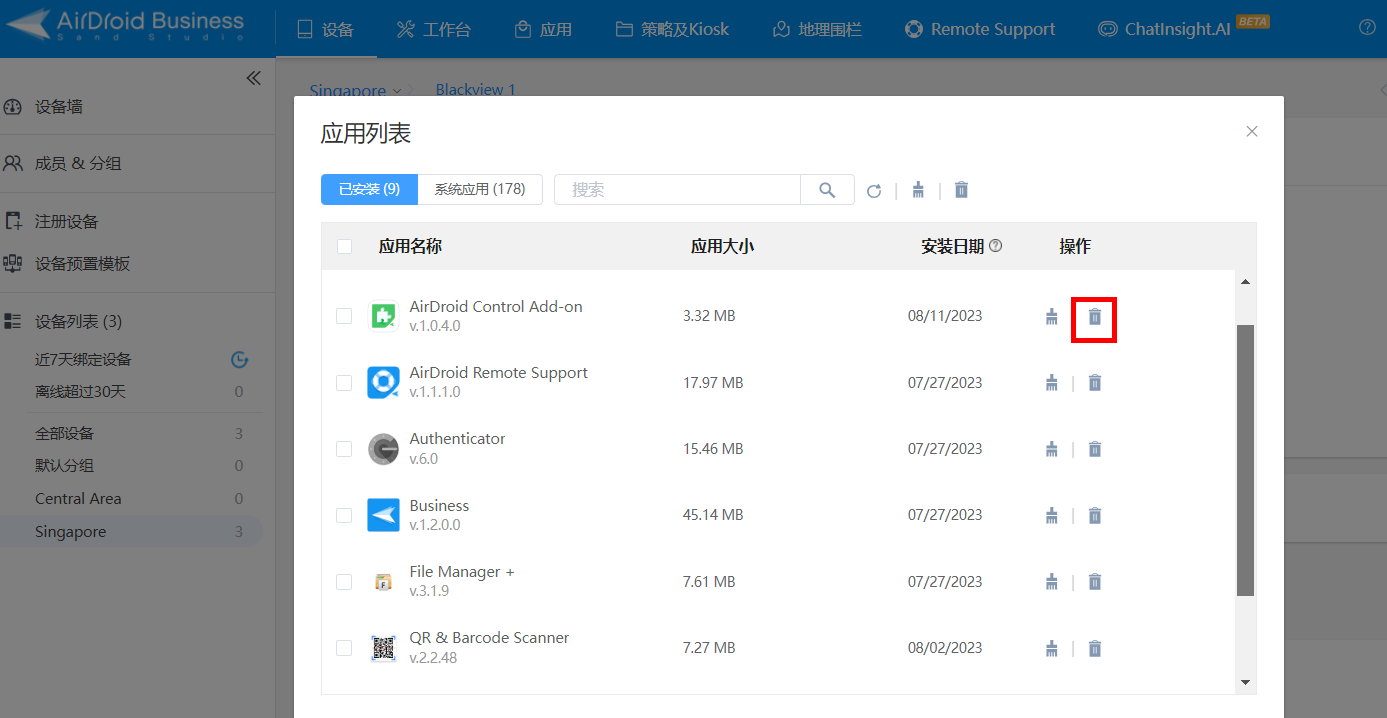Click the AirDroid Control Add-on app icon

tap(383, 316)
